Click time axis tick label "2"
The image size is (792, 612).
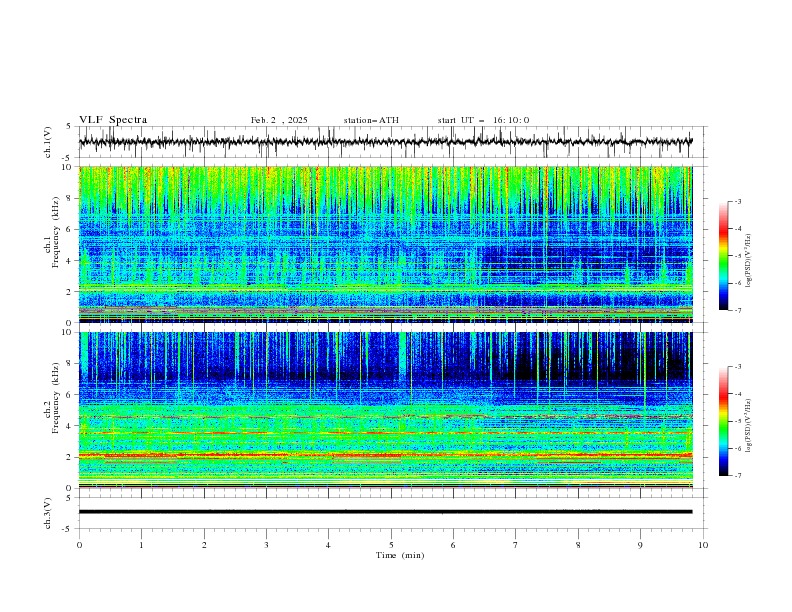(204, 545)
